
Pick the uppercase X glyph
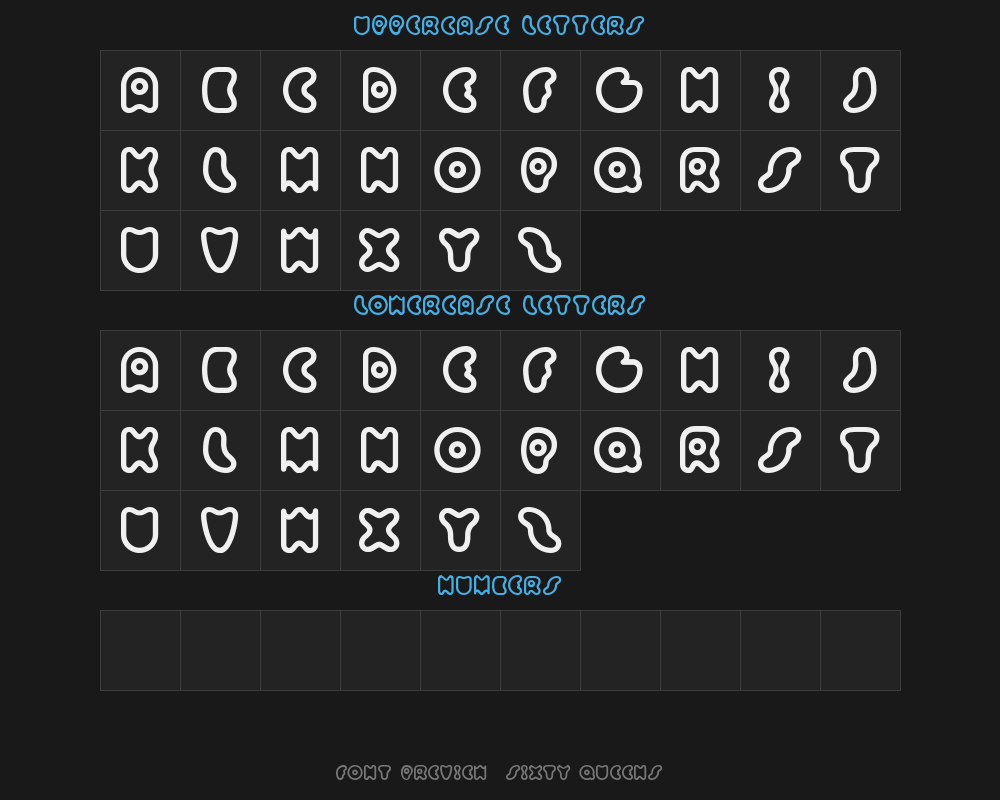click(x=381, y=251)
